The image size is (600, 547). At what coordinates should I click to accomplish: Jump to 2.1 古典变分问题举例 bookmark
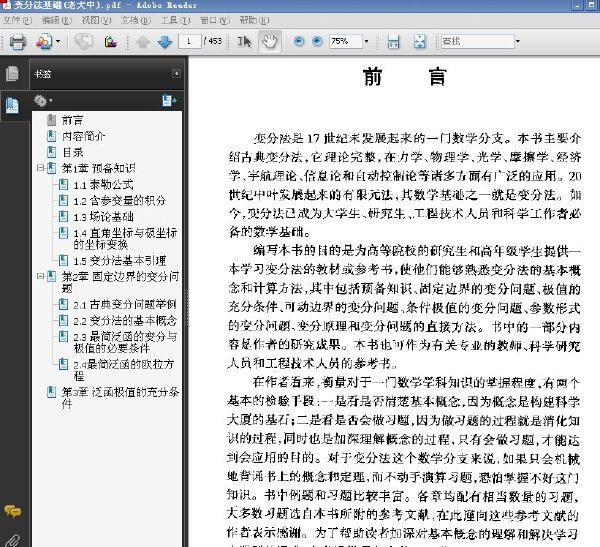125,304
